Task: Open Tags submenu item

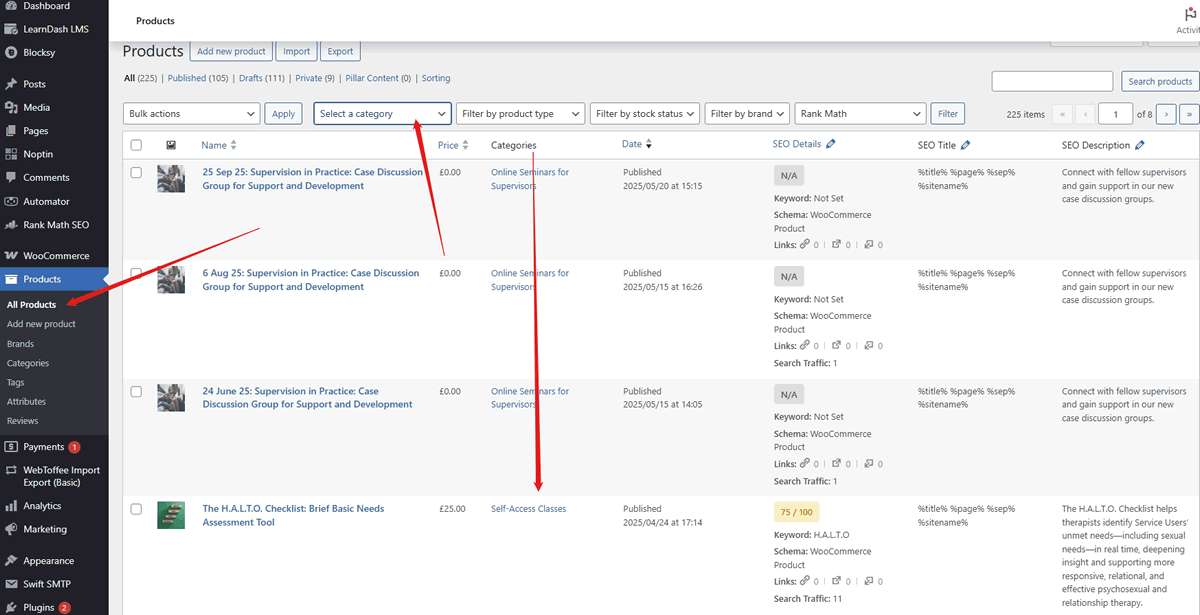Action: tap(15, 382)
